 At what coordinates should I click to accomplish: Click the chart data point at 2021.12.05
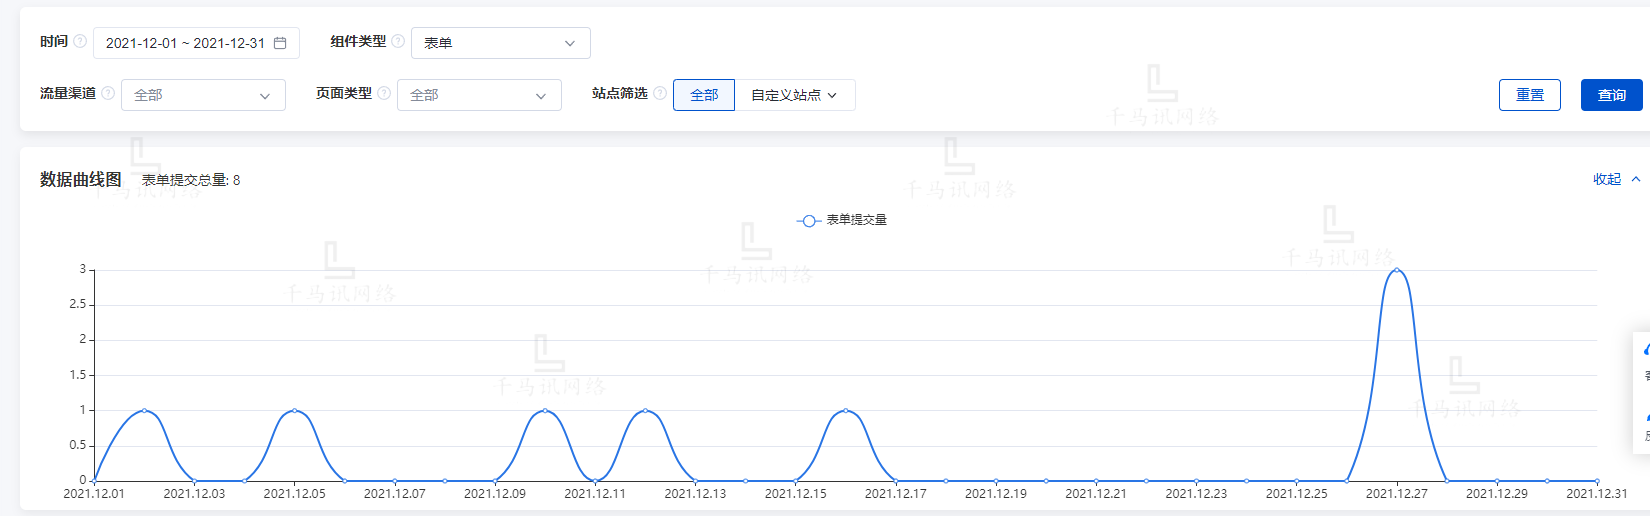[295, 410]
